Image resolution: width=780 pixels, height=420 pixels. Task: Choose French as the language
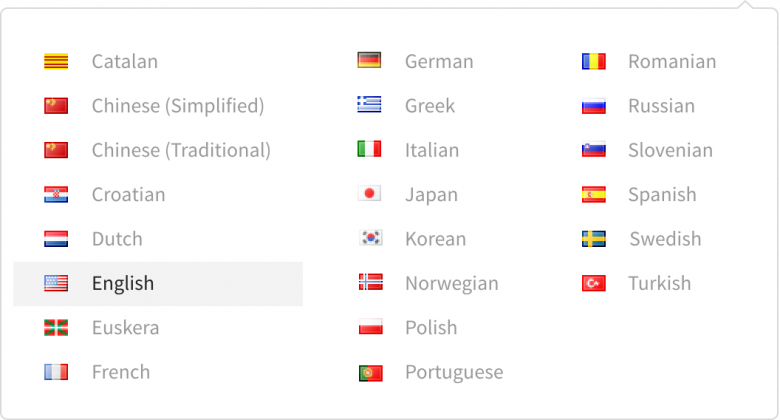(158, 372)
